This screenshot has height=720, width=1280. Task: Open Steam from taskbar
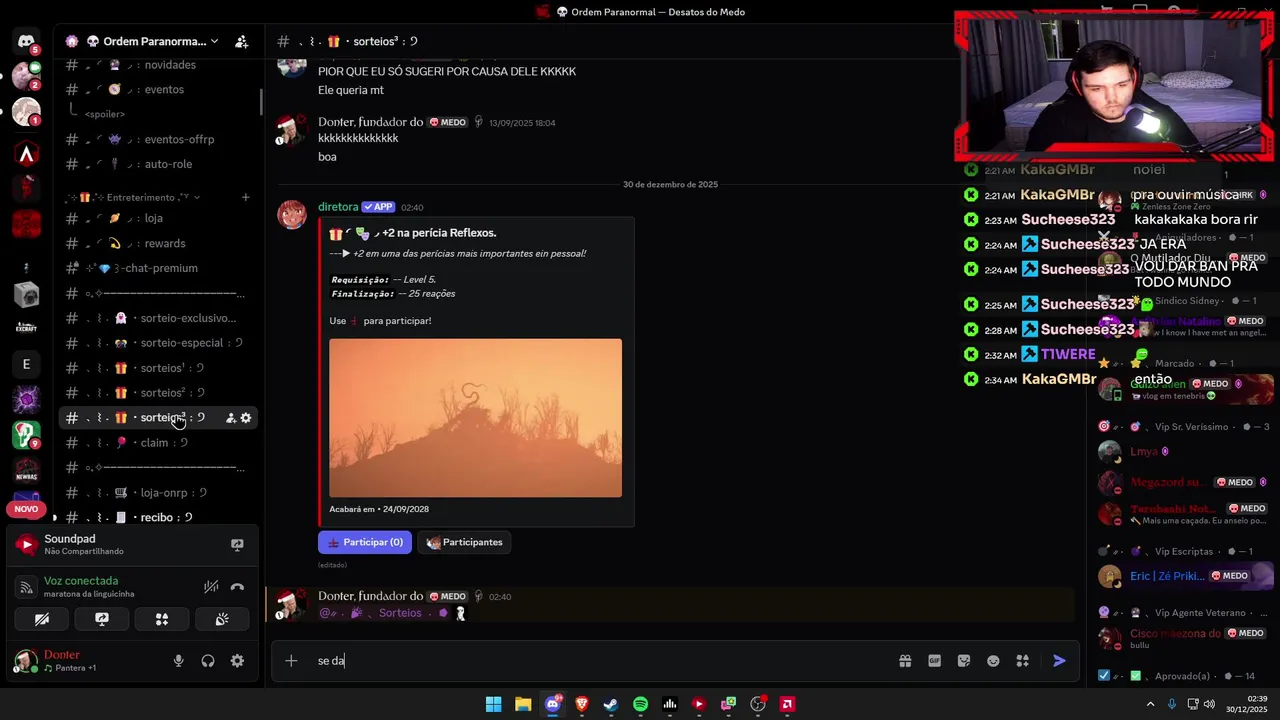coord(611,704)
